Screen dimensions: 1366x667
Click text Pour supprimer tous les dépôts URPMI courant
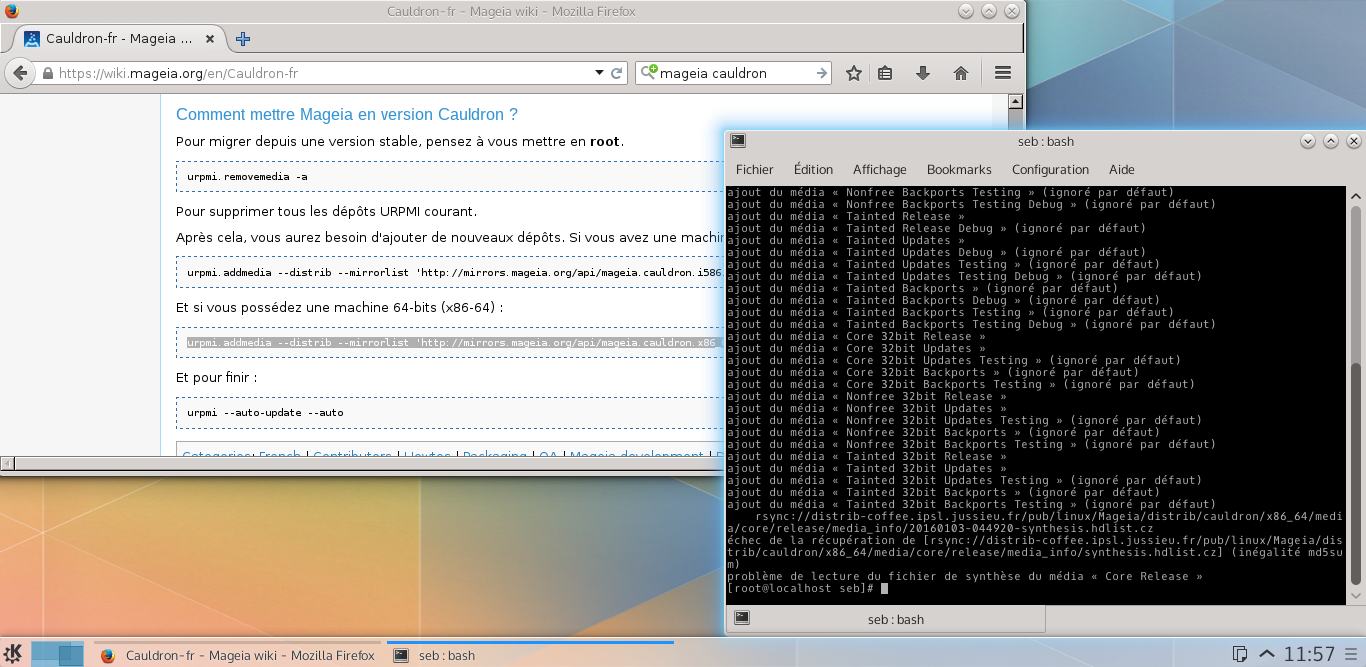(326, 211)
